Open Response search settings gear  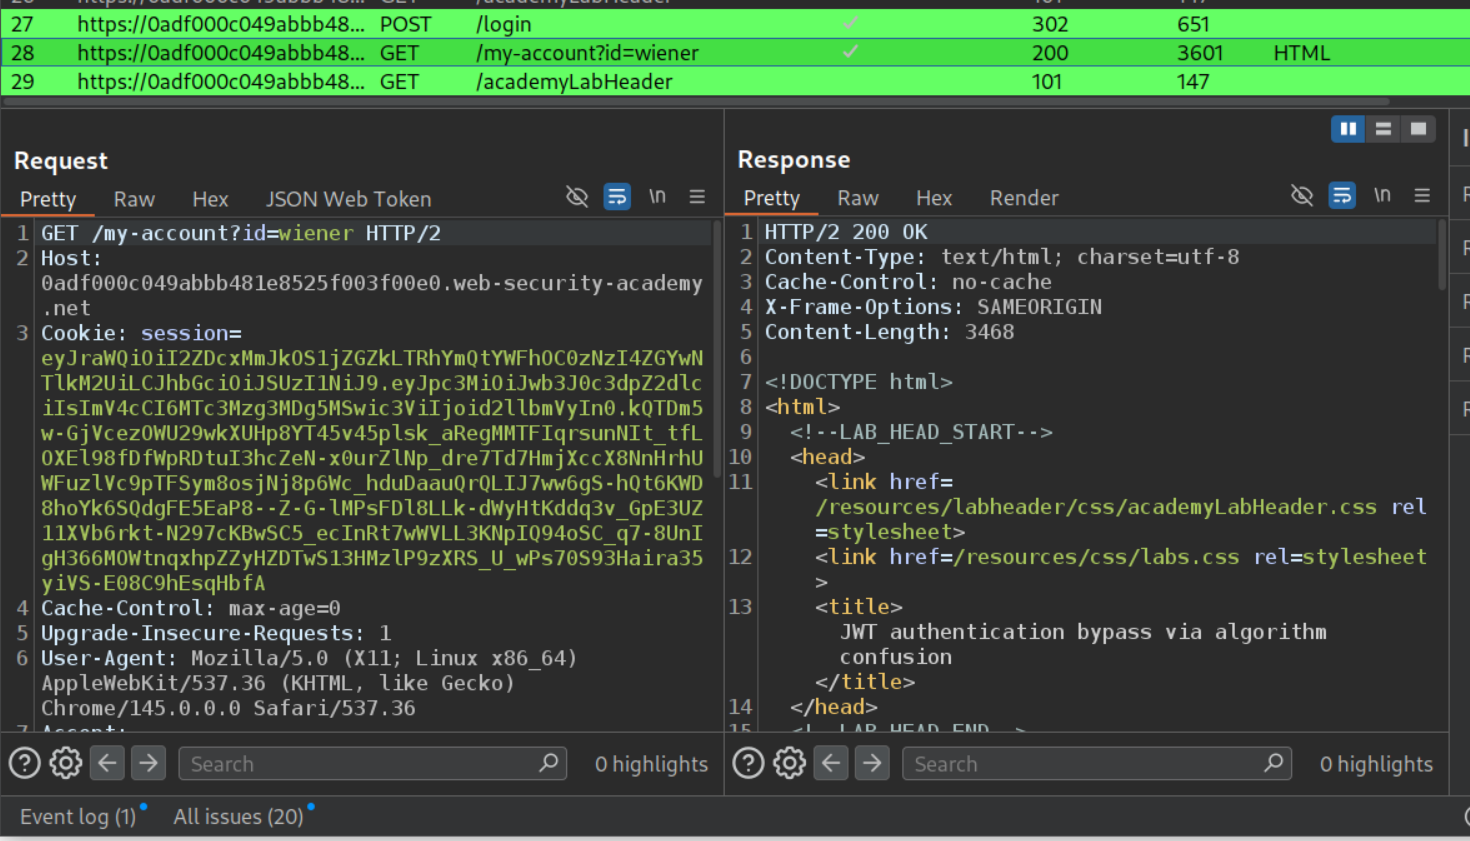(789, 764)
